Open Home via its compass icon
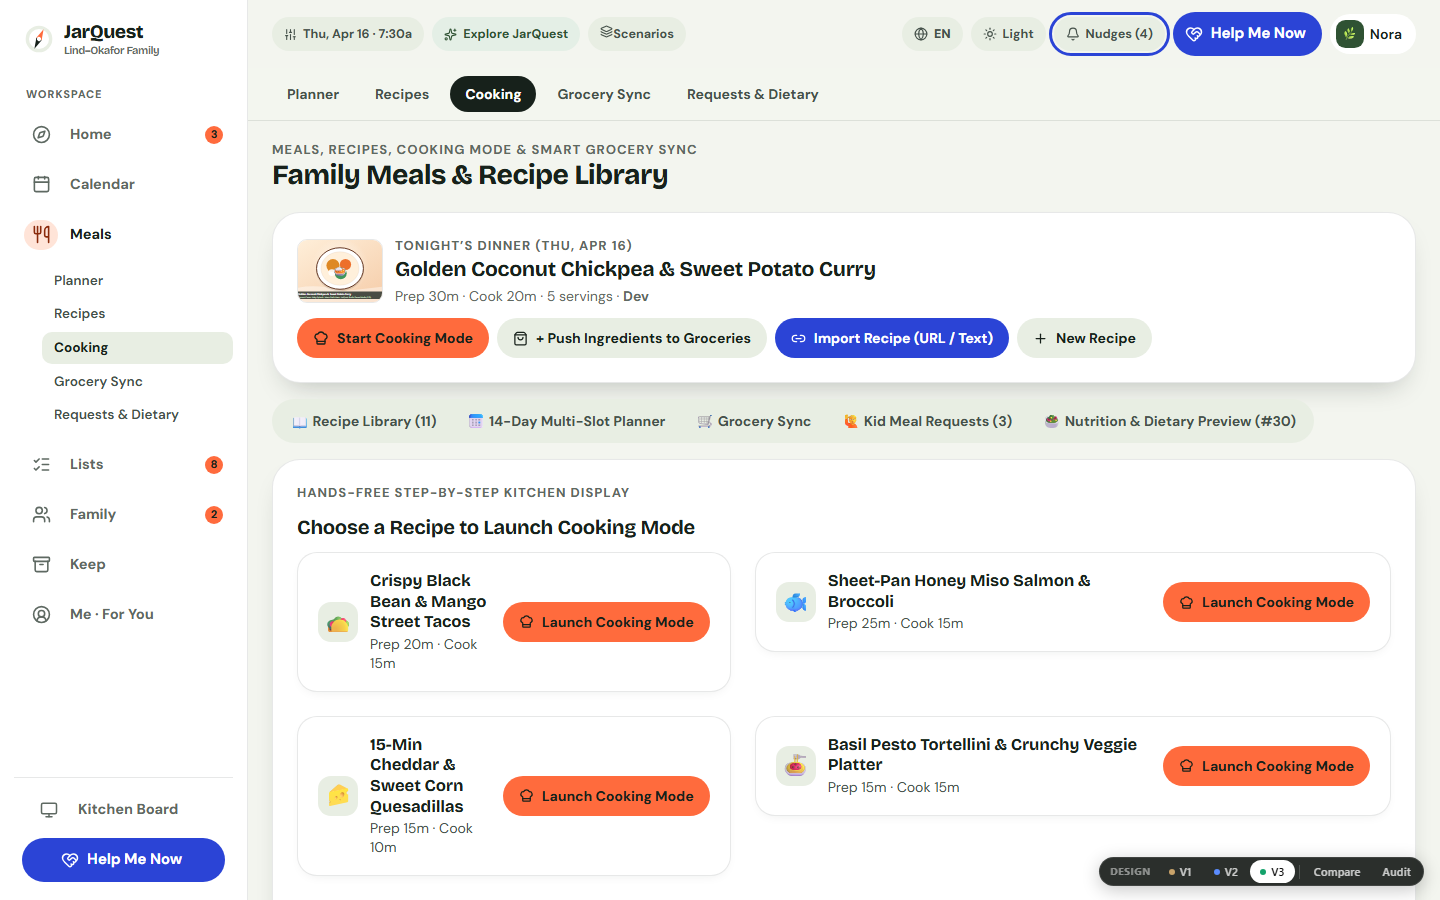This screenshot has height=900, width=1440. pos(41,134)
